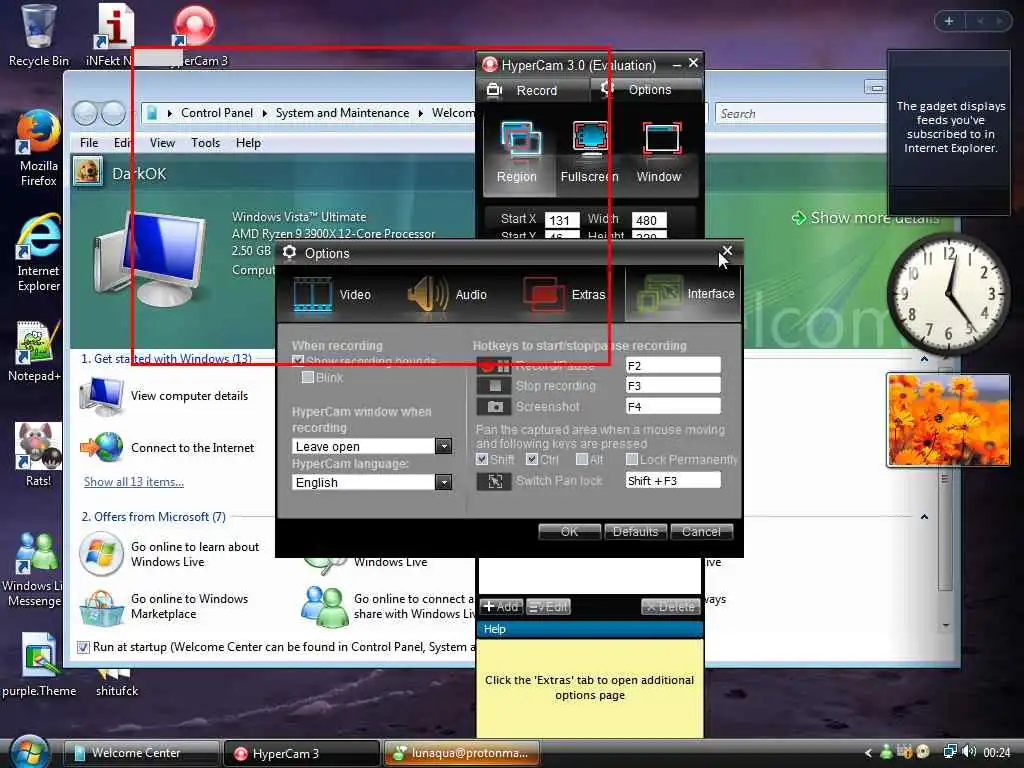Toggle the Shift pan key checkbox
The image size is (1024, 768).
click(482, 459)
